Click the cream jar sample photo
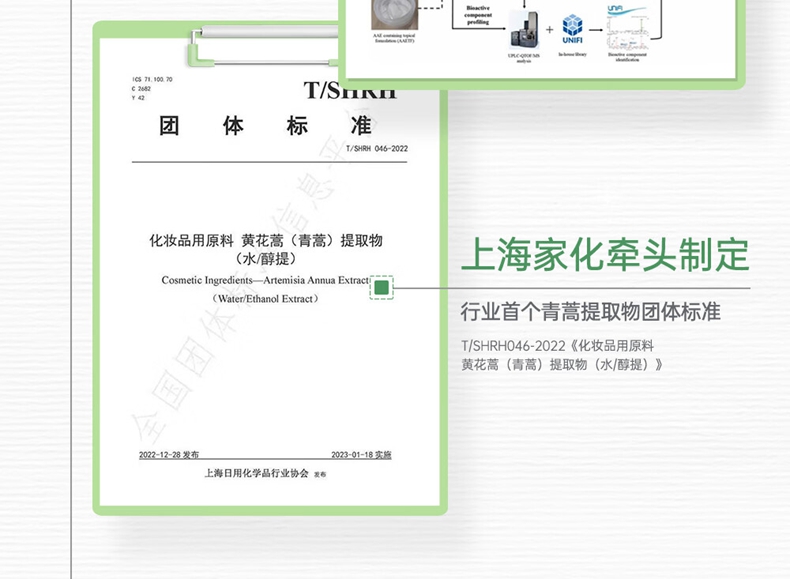 [x=394, y=14]
